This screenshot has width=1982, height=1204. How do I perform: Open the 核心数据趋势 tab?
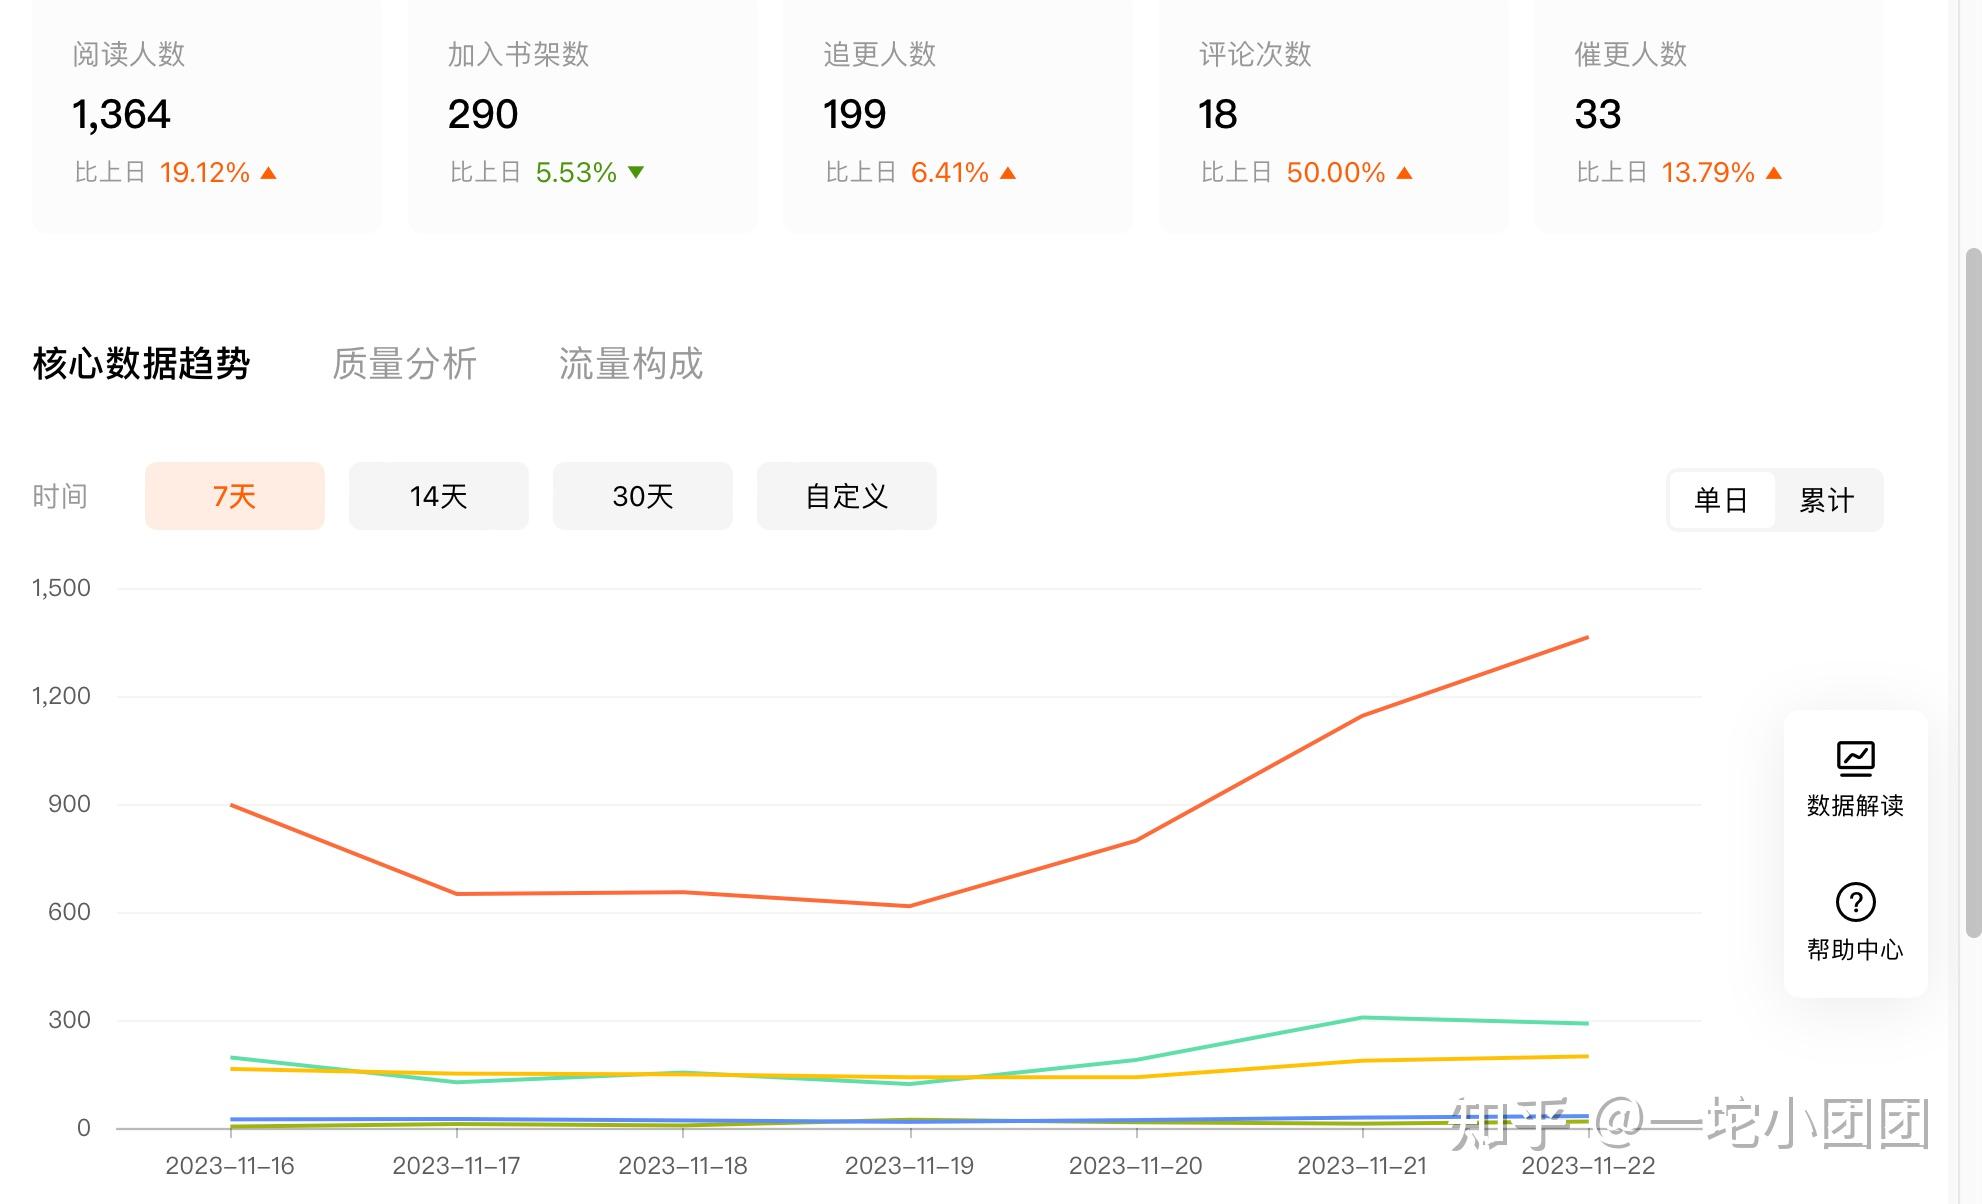coord(141,364)
